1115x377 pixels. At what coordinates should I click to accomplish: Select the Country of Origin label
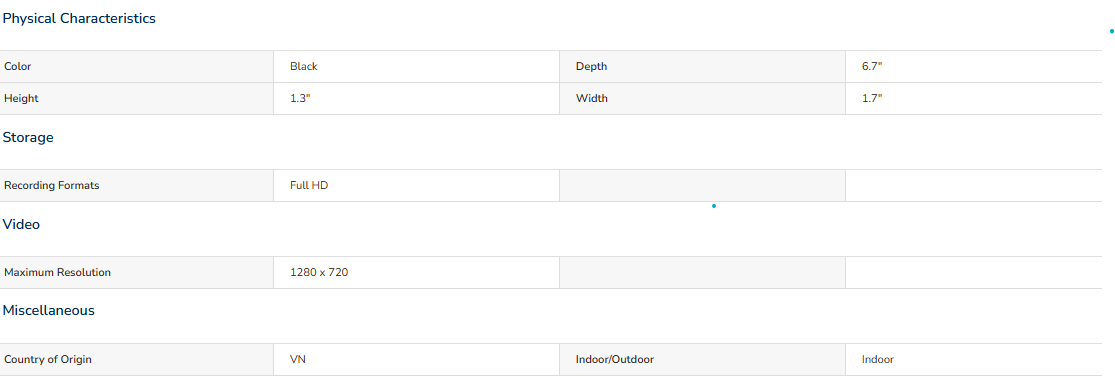point(48,360)
